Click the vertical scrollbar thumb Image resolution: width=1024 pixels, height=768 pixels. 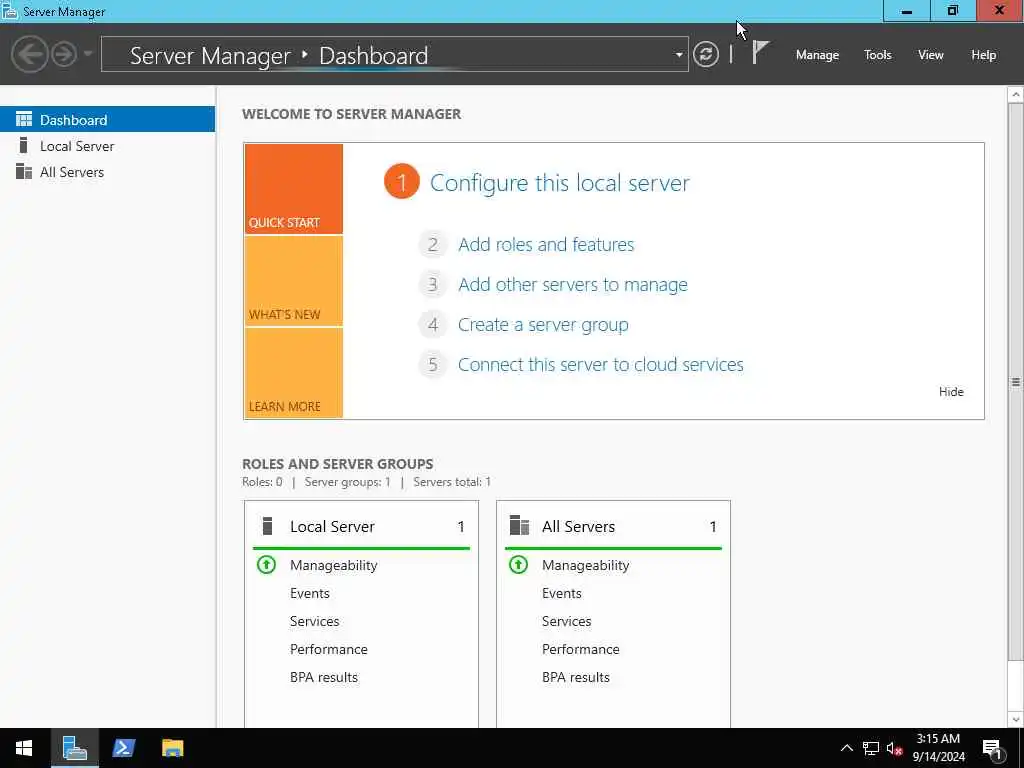[x=1016, y=382]
